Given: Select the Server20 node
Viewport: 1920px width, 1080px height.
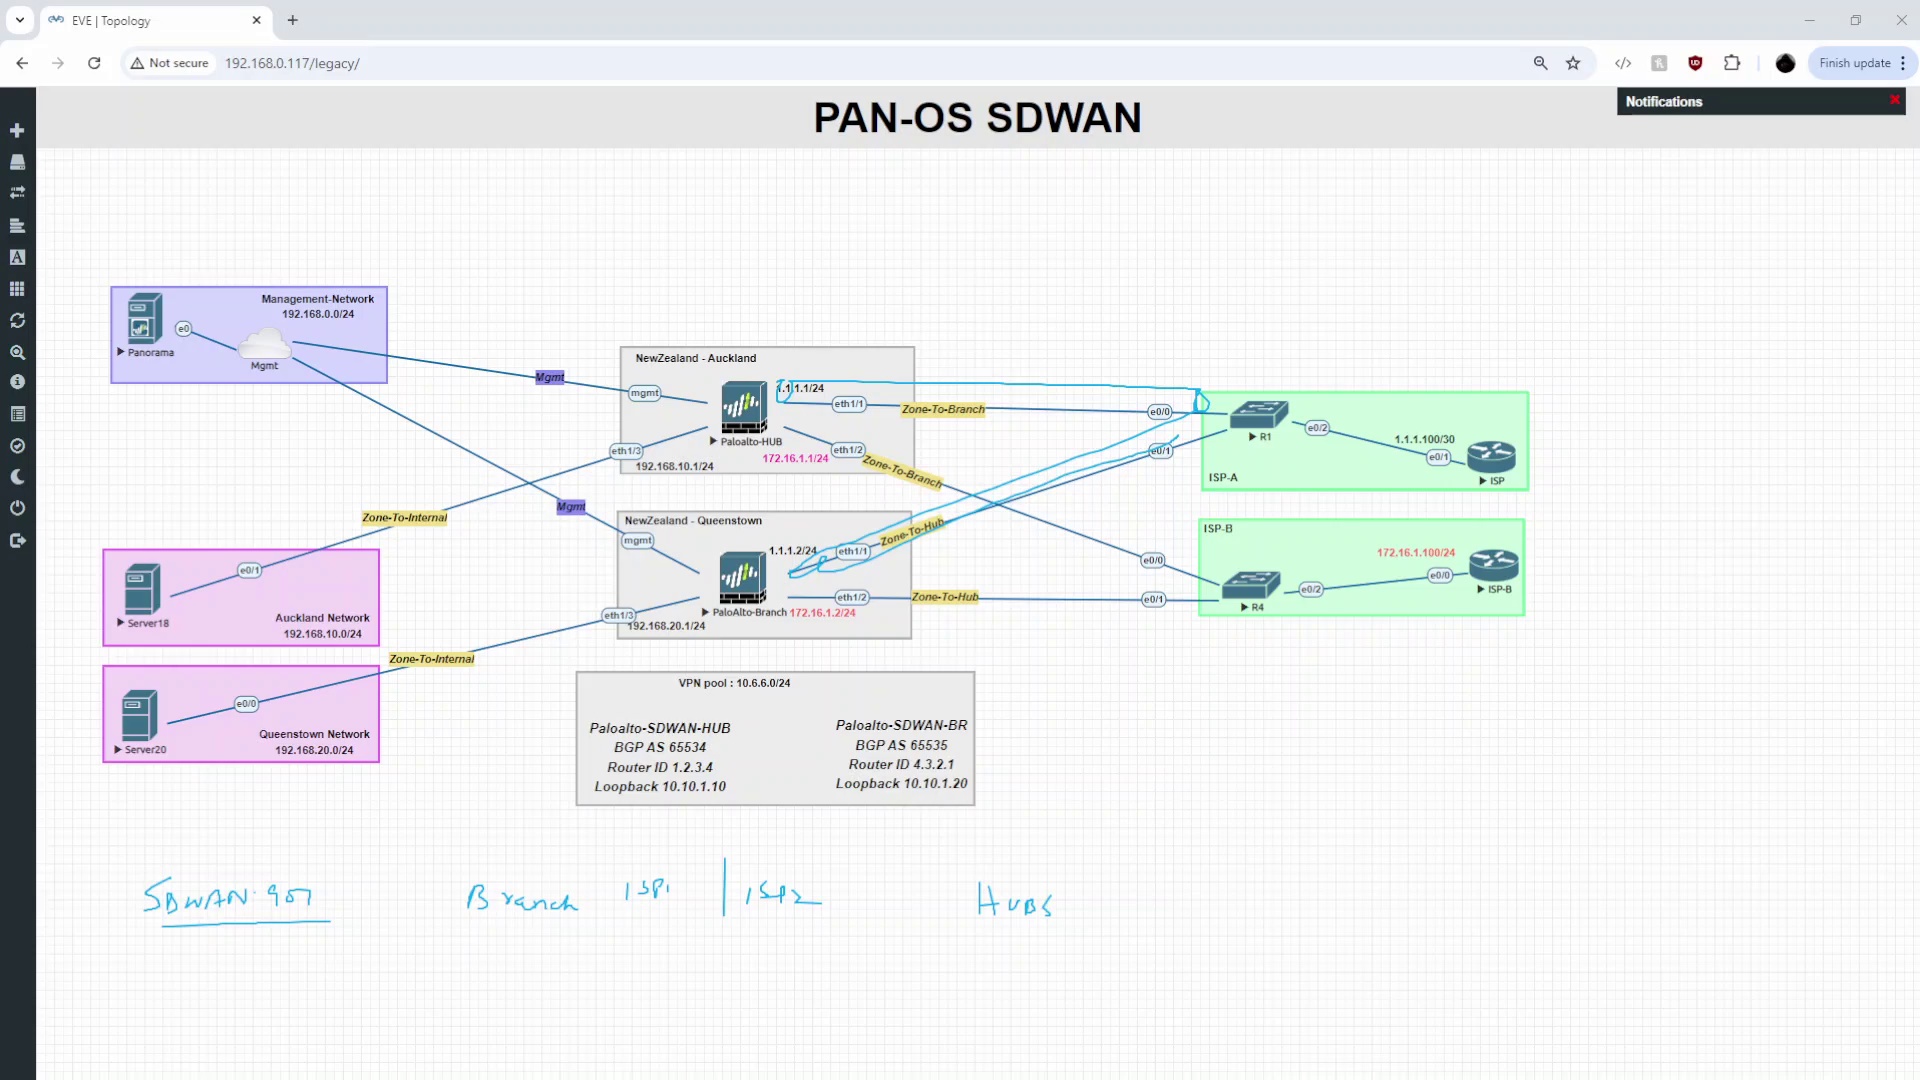Looking at the screenshot, I should point(140,715).
